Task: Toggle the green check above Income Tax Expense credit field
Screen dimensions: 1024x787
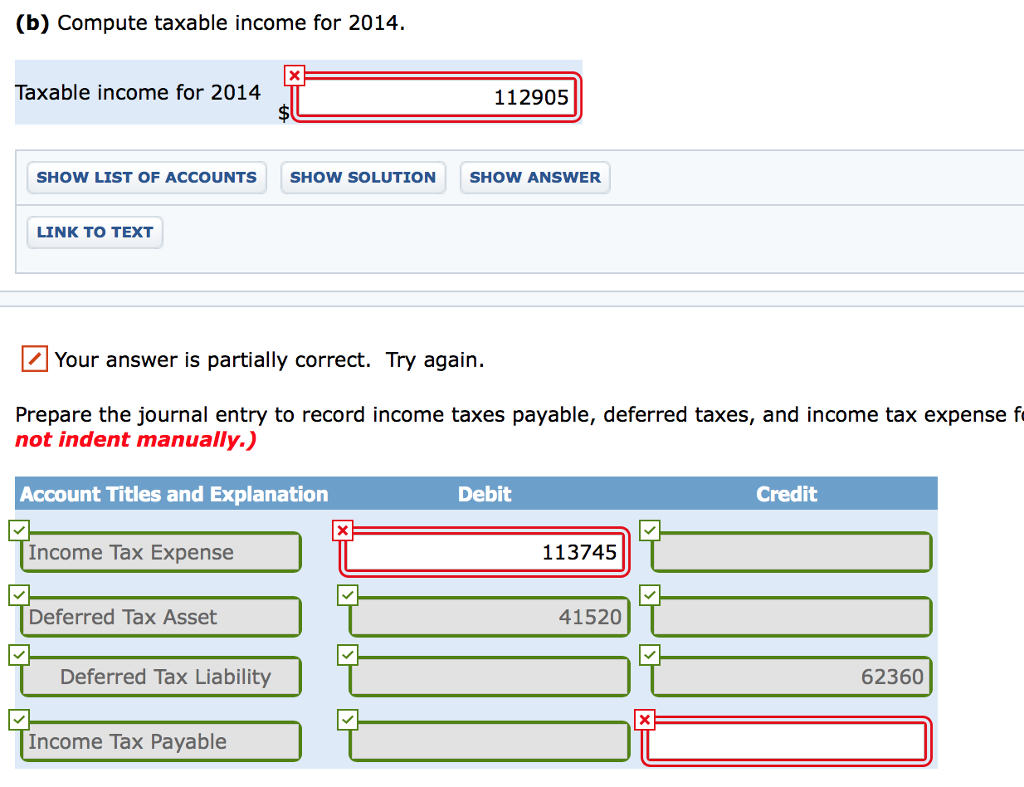Action: click(650, 530)
